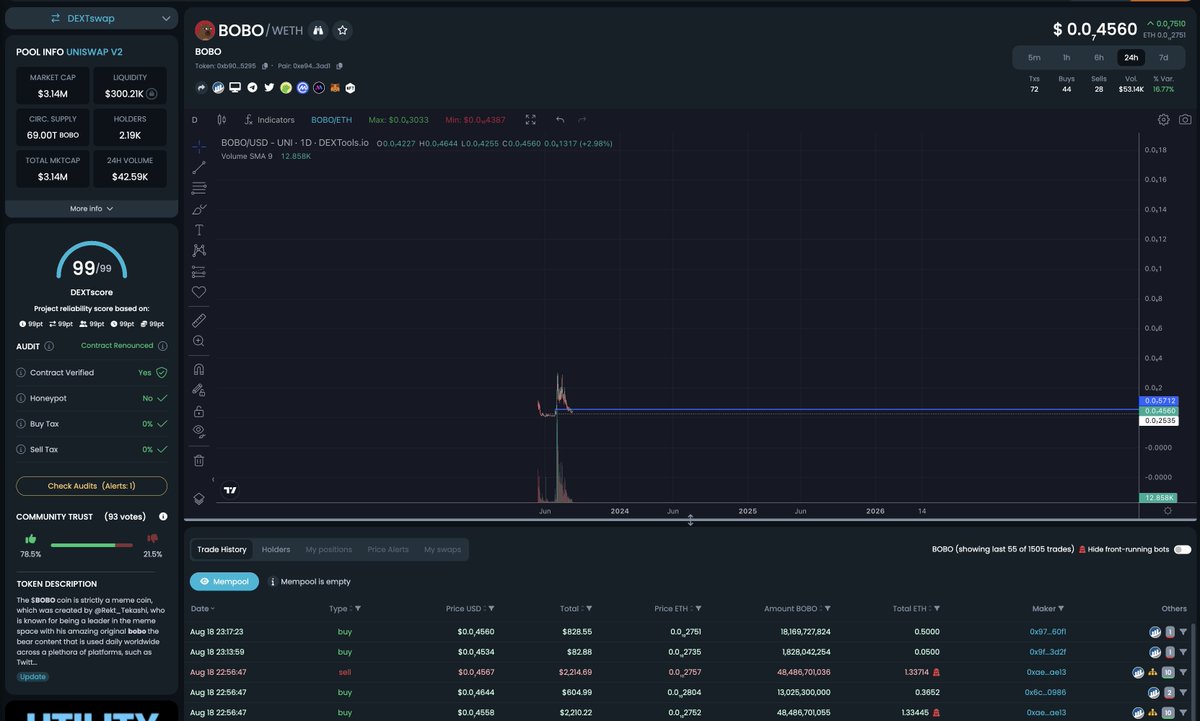Viewport: 1200px width, 721px height.
Task: Take a chart snapshot with camera
Action: coord(1185,119)
